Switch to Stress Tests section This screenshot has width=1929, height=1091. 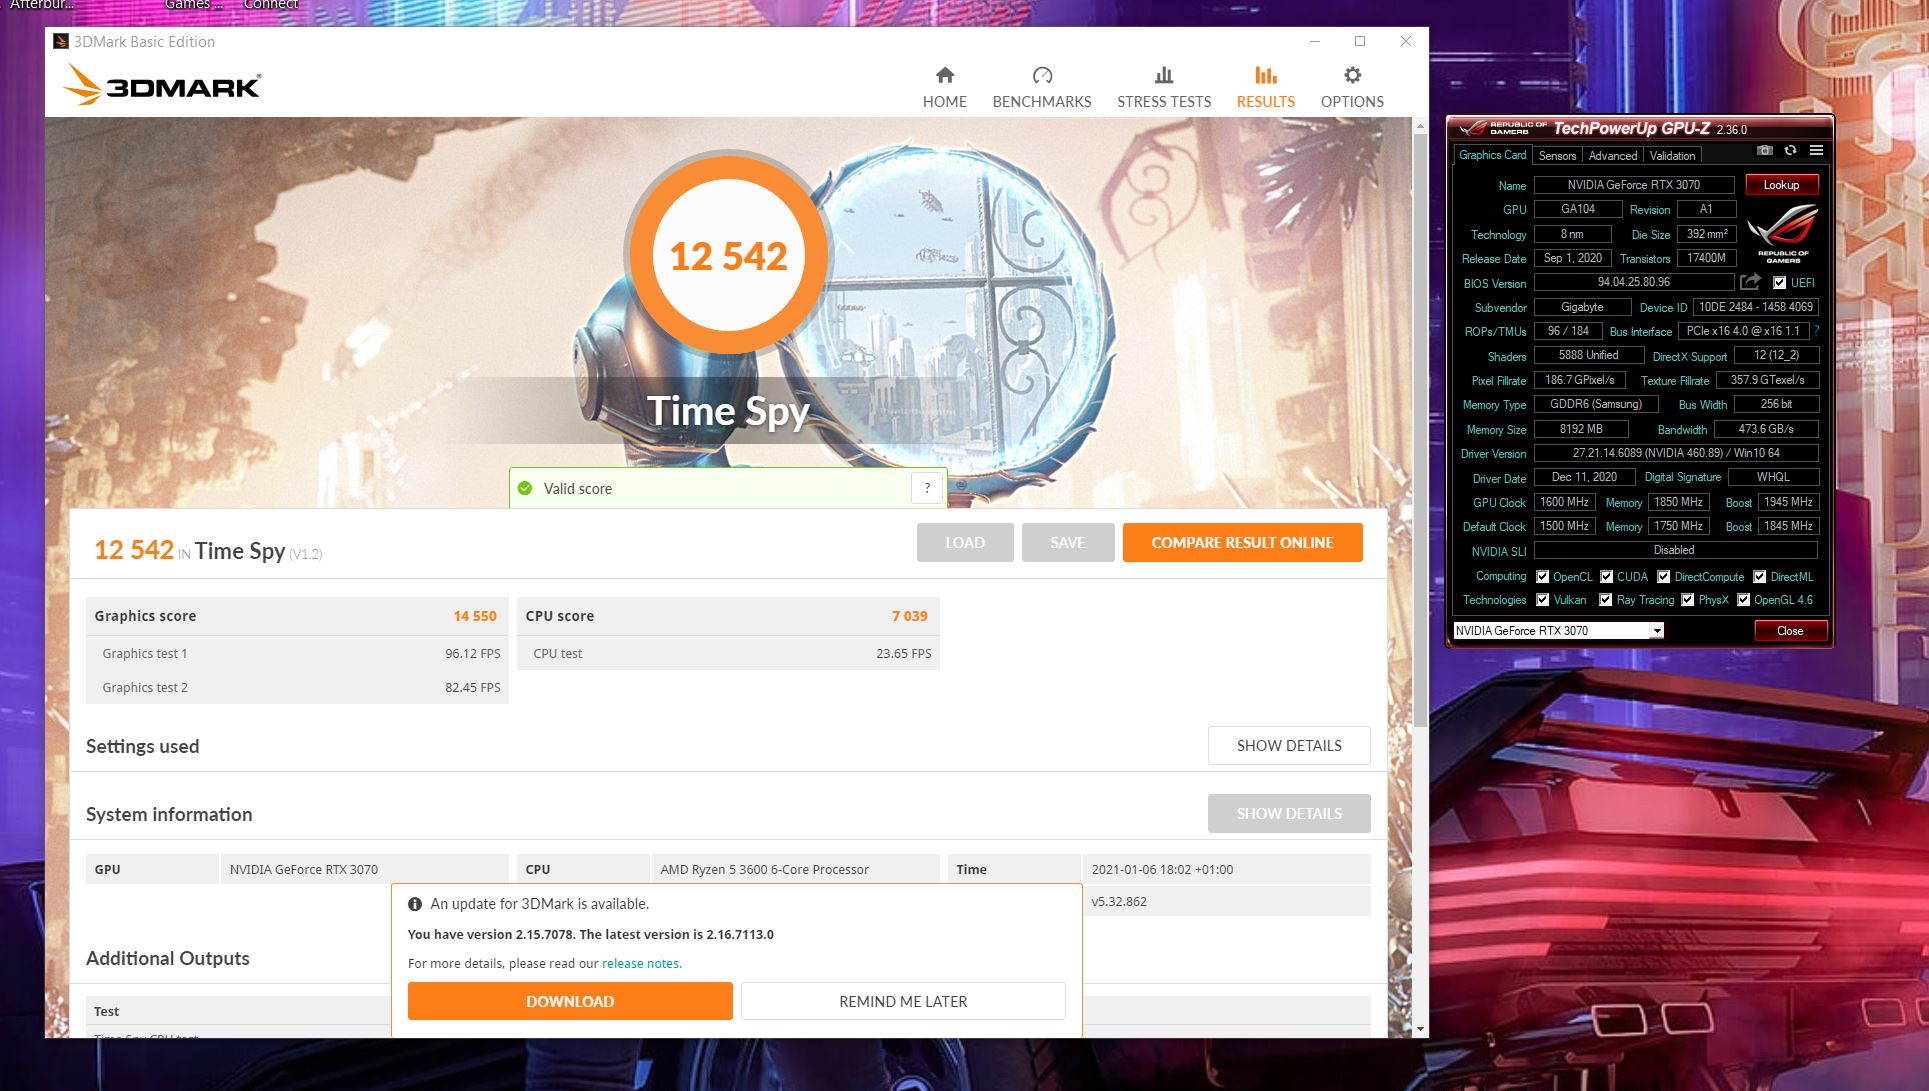pos(1163,88)
